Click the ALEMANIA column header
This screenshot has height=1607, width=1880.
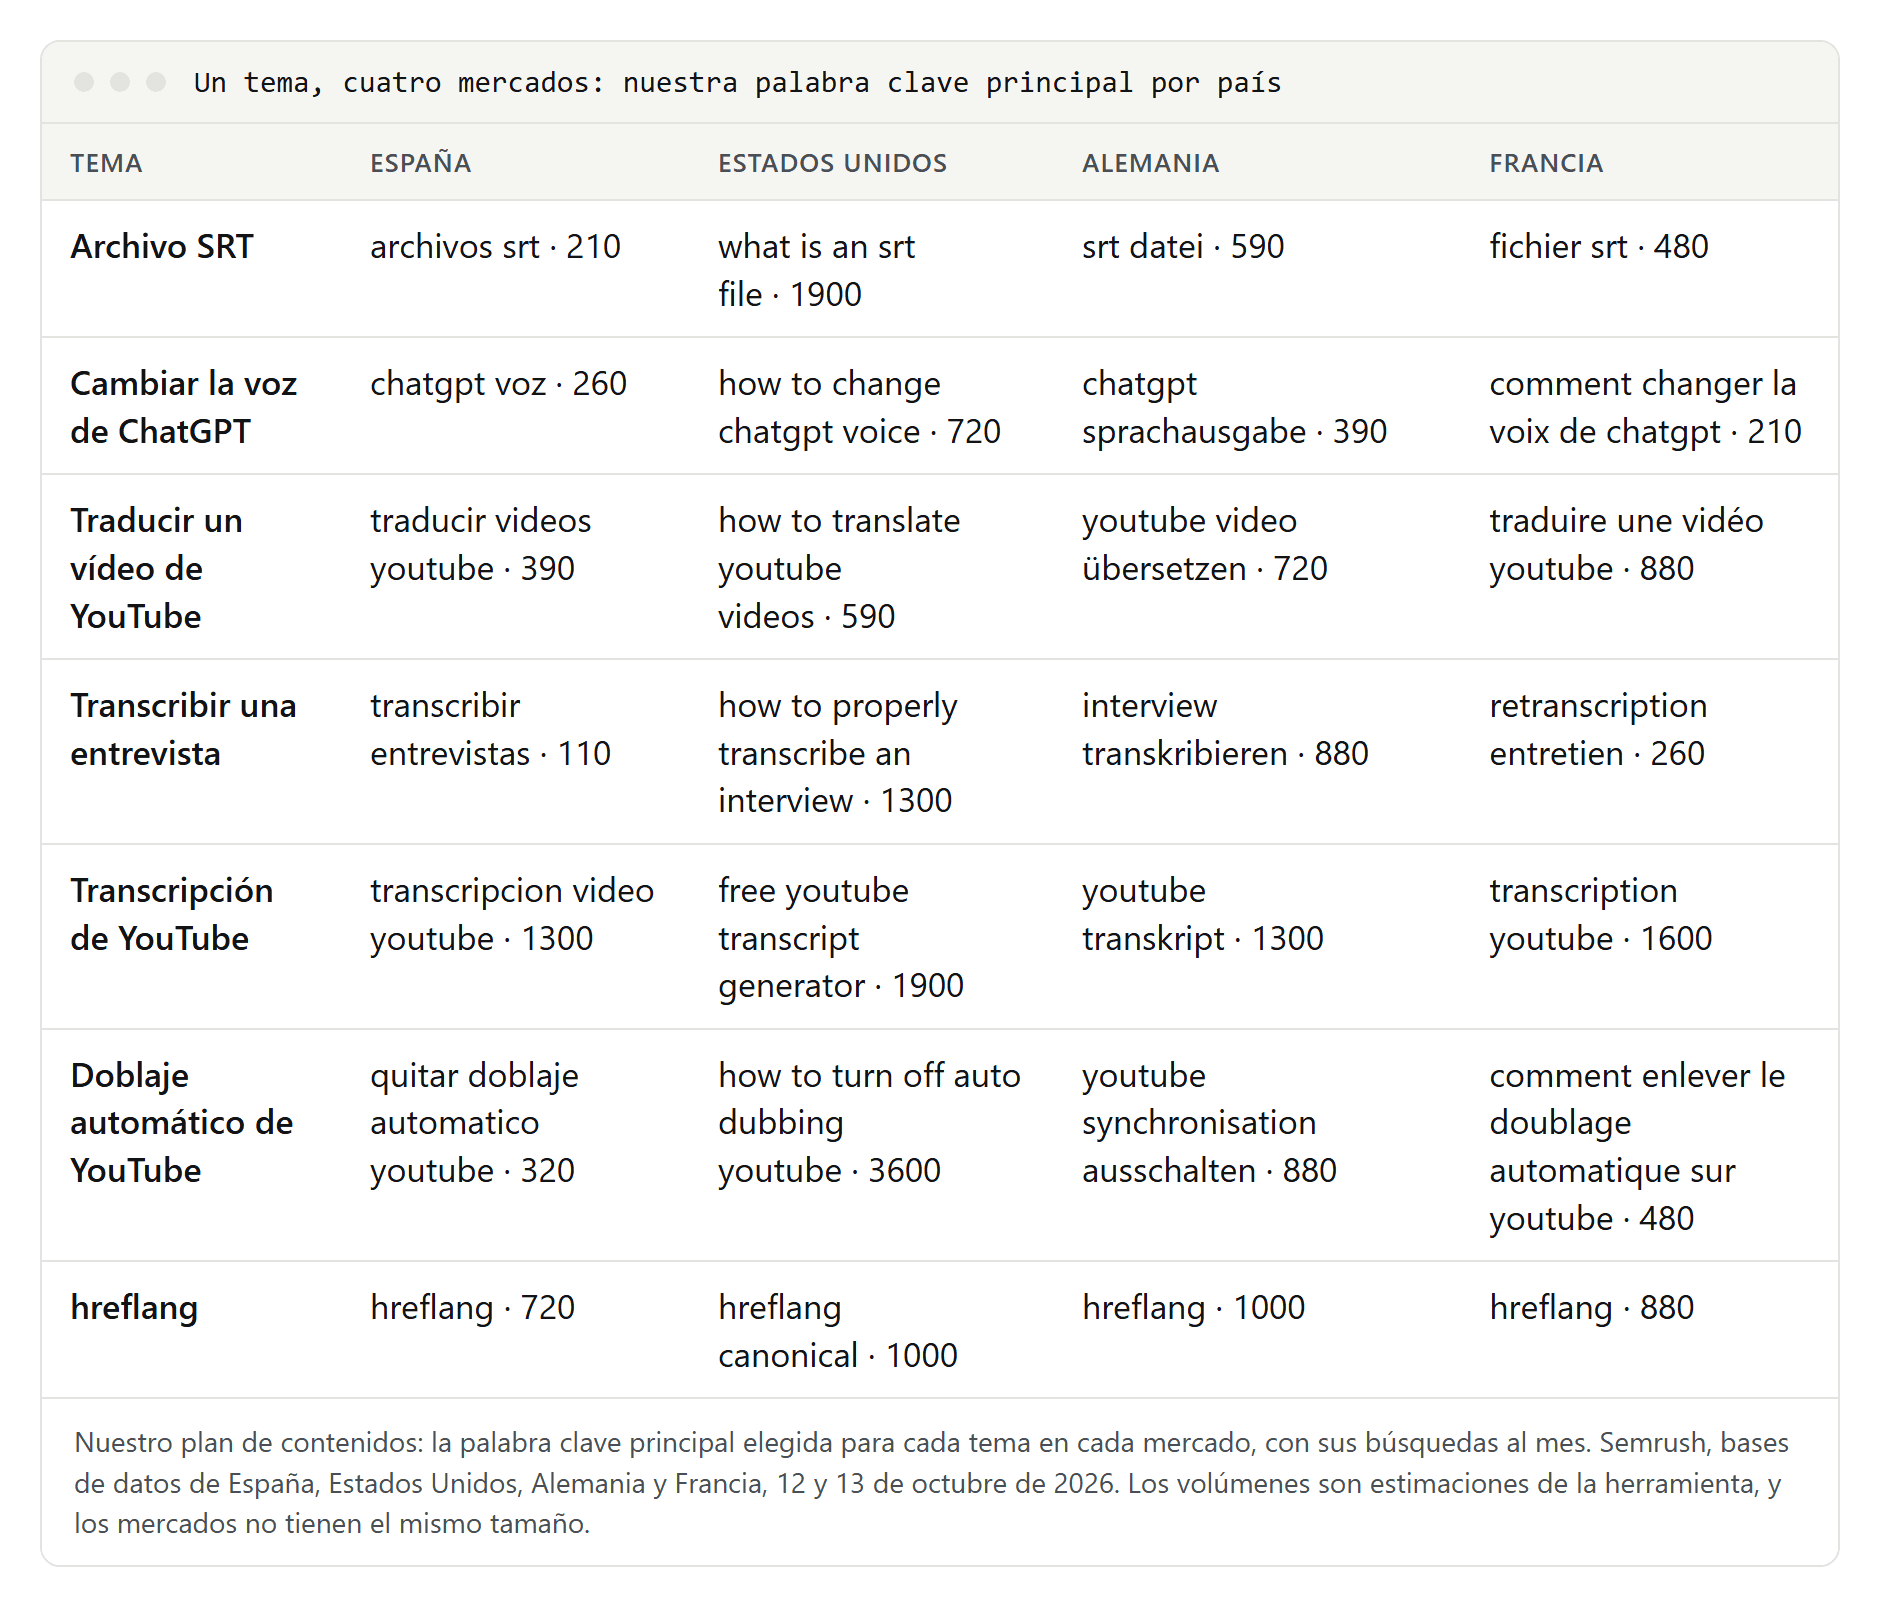click(1150, 163)
